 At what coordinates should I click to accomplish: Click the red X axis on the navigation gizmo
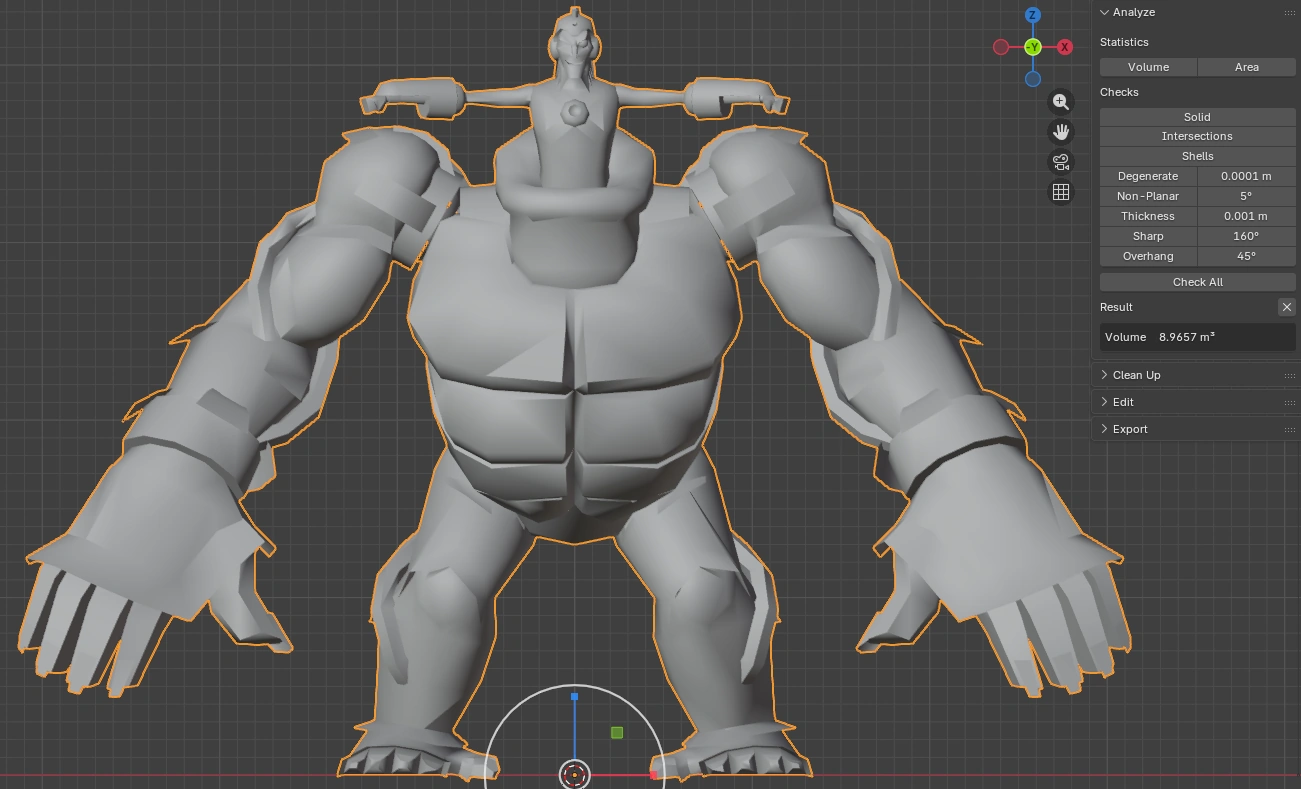point(1065,47)
